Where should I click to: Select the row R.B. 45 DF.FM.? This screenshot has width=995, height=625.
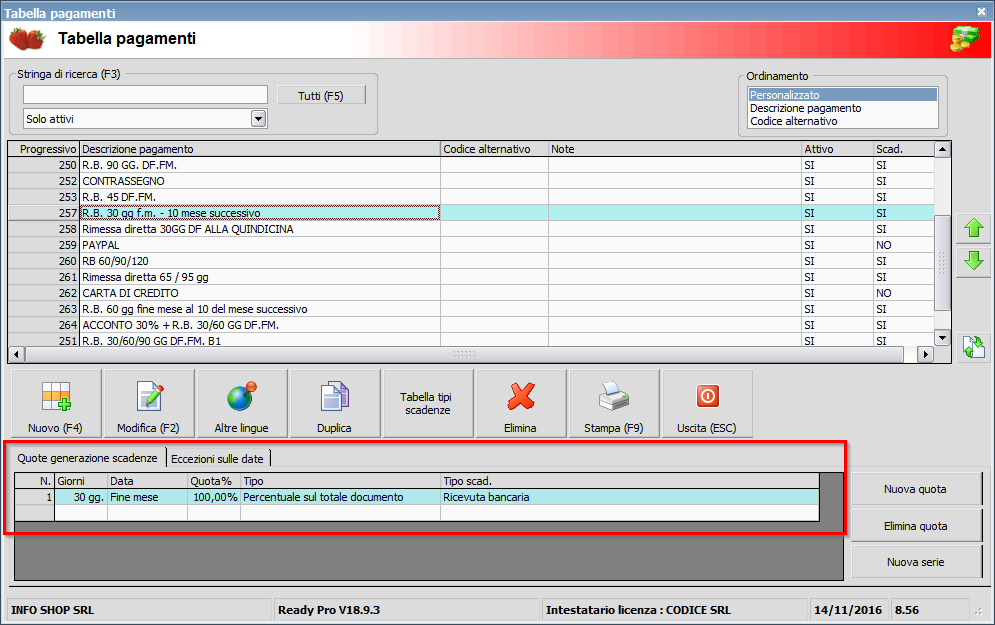tap(471, 197)
